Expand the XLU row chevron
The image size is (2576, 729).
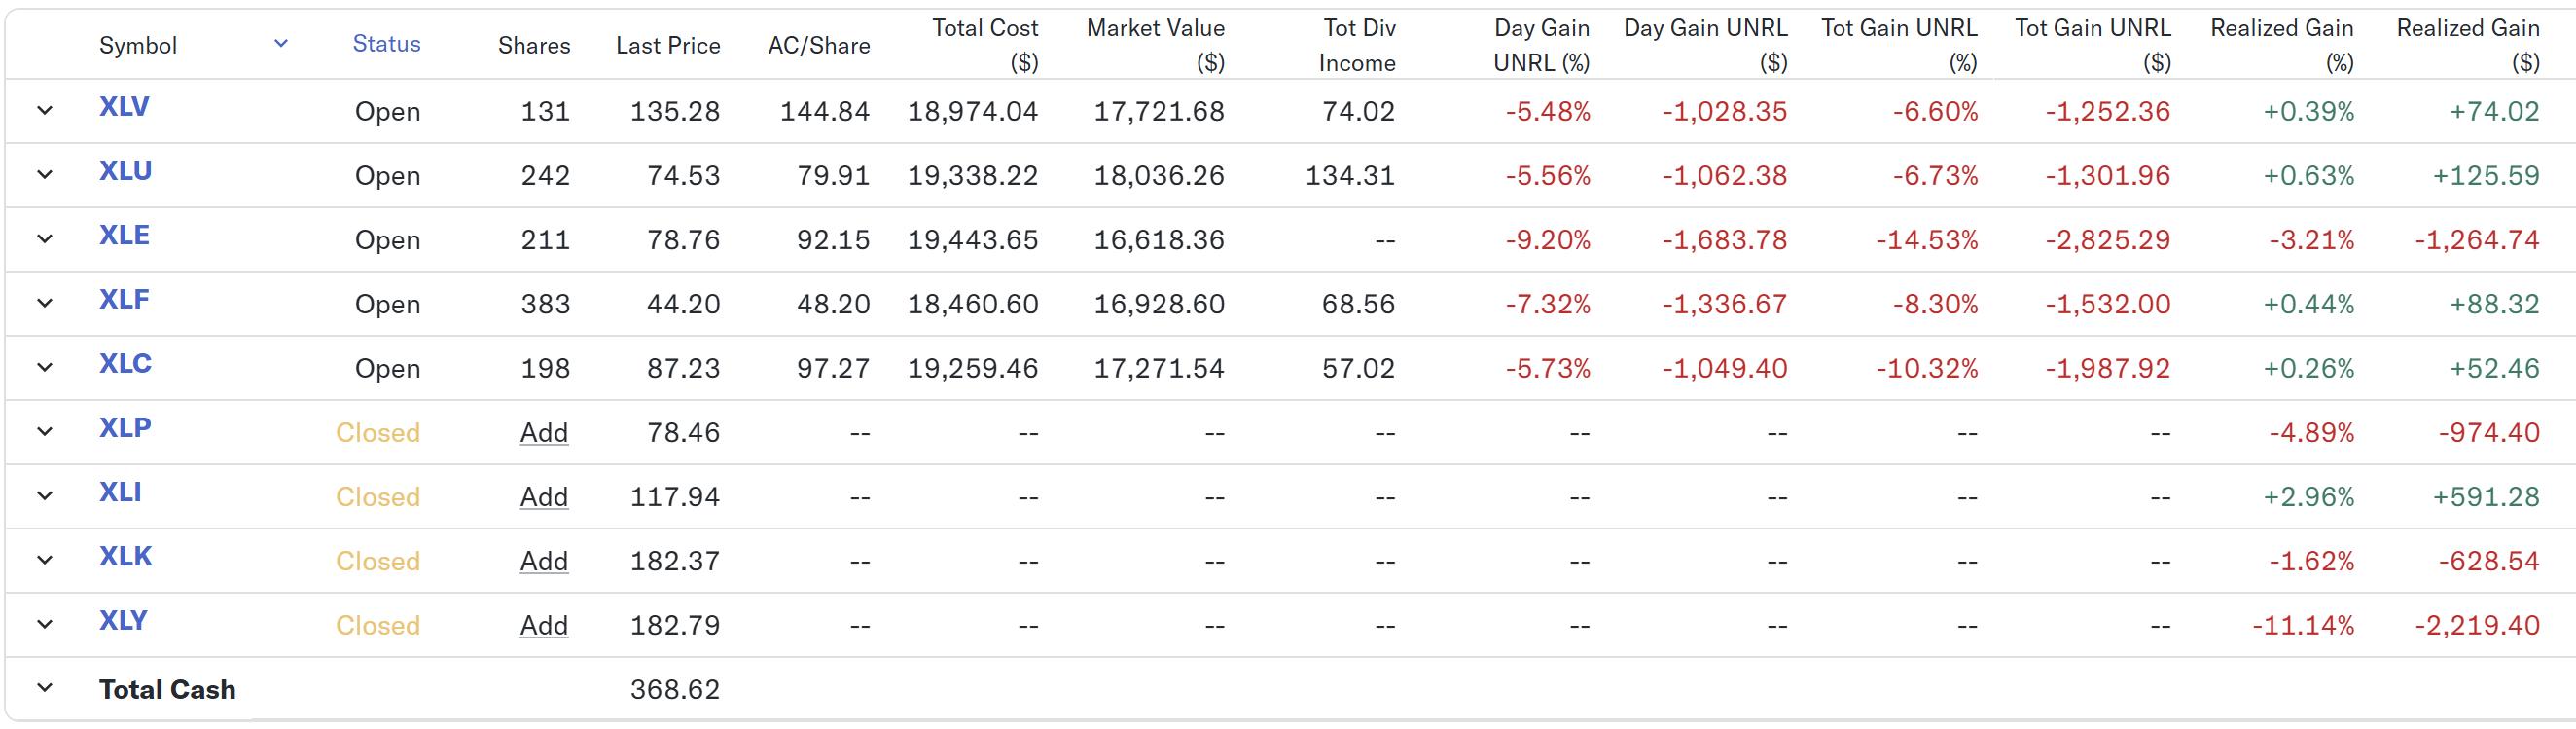pyautogui.click(x=44, y=175)
